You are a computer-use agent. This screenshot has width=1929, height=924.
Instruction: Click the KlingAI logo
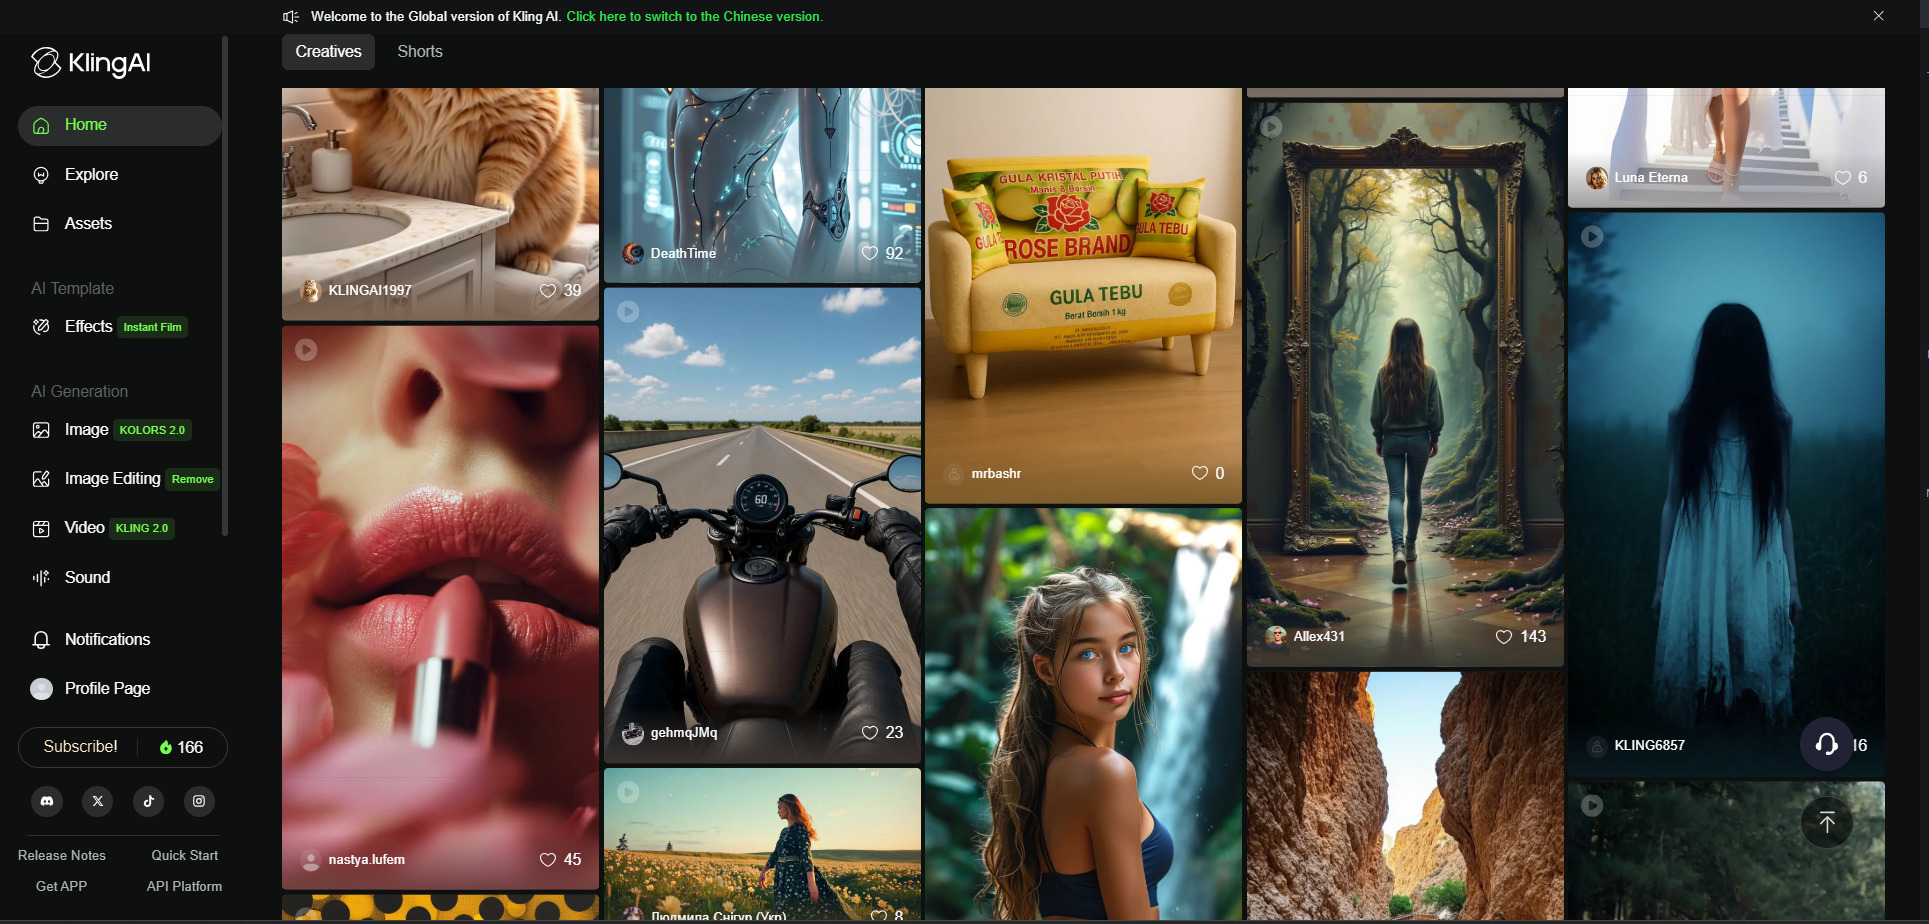pyautogui.click(x=91, y=63)
